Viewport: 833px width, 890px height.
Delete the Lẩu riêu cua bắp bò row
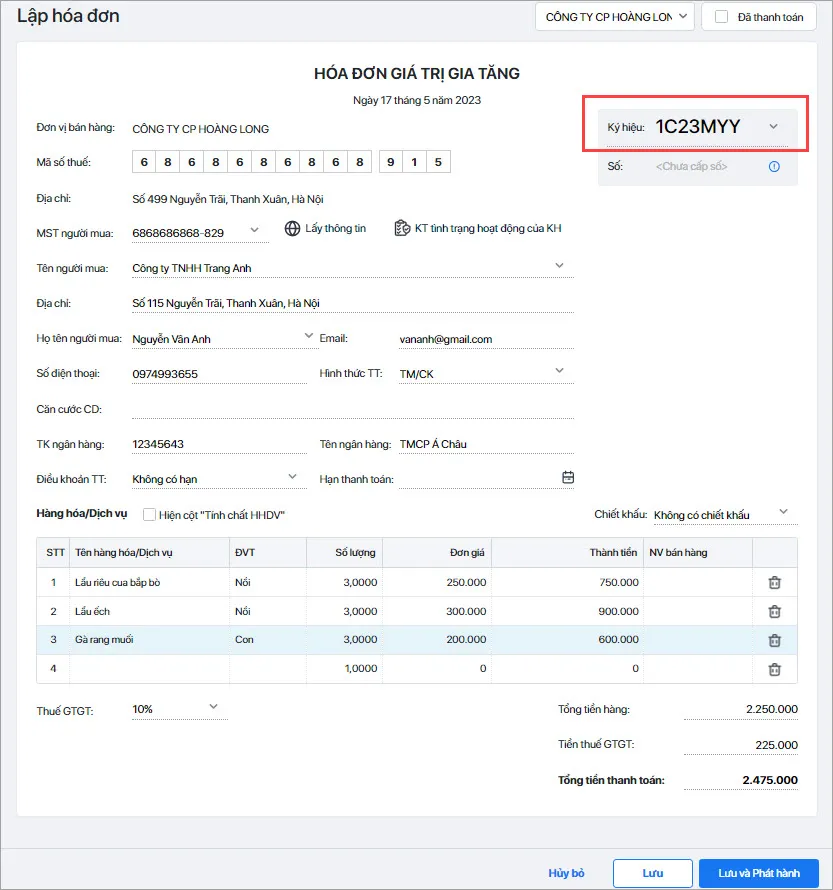coord(774,582)
